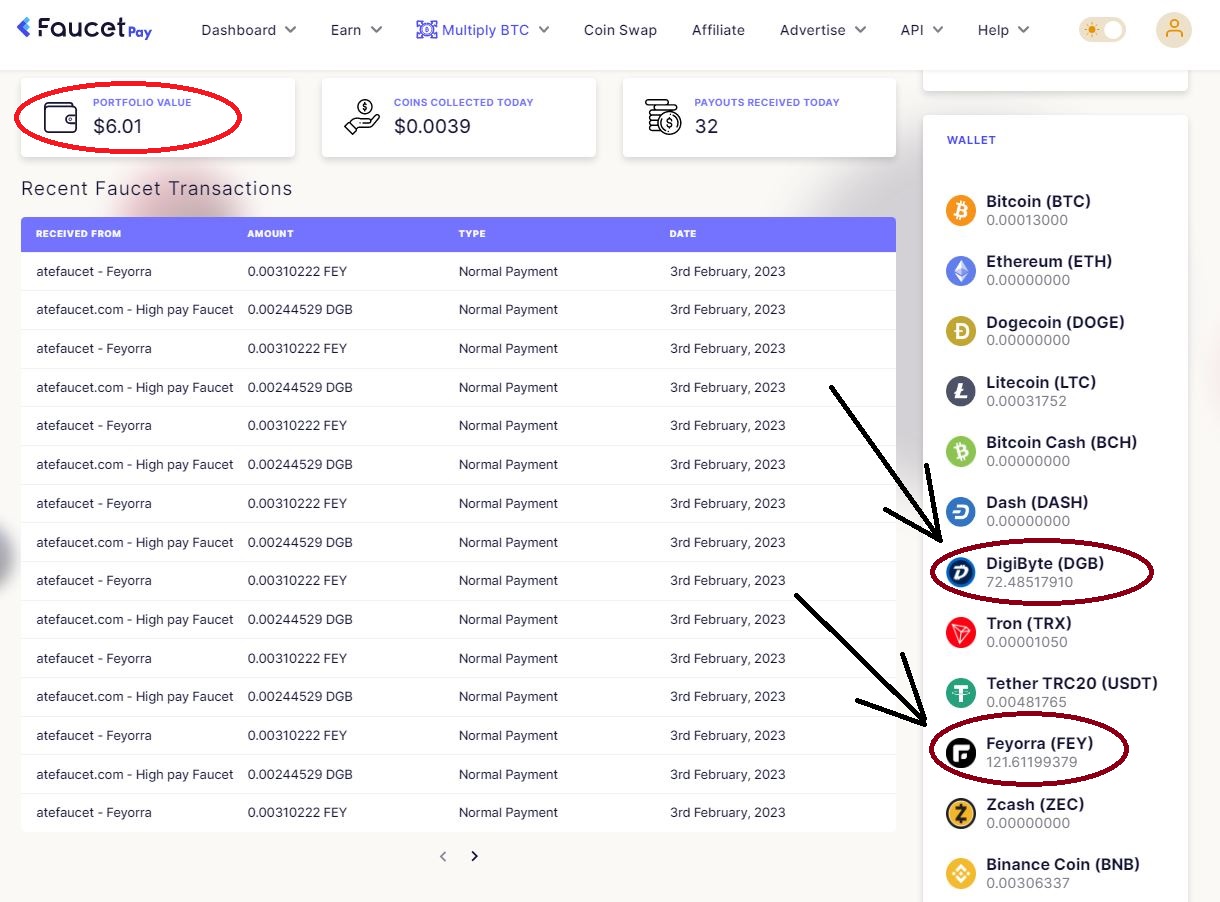
Task: Click the Bitcoin Cash (BCH) coin icon
Action: point(961,451)
